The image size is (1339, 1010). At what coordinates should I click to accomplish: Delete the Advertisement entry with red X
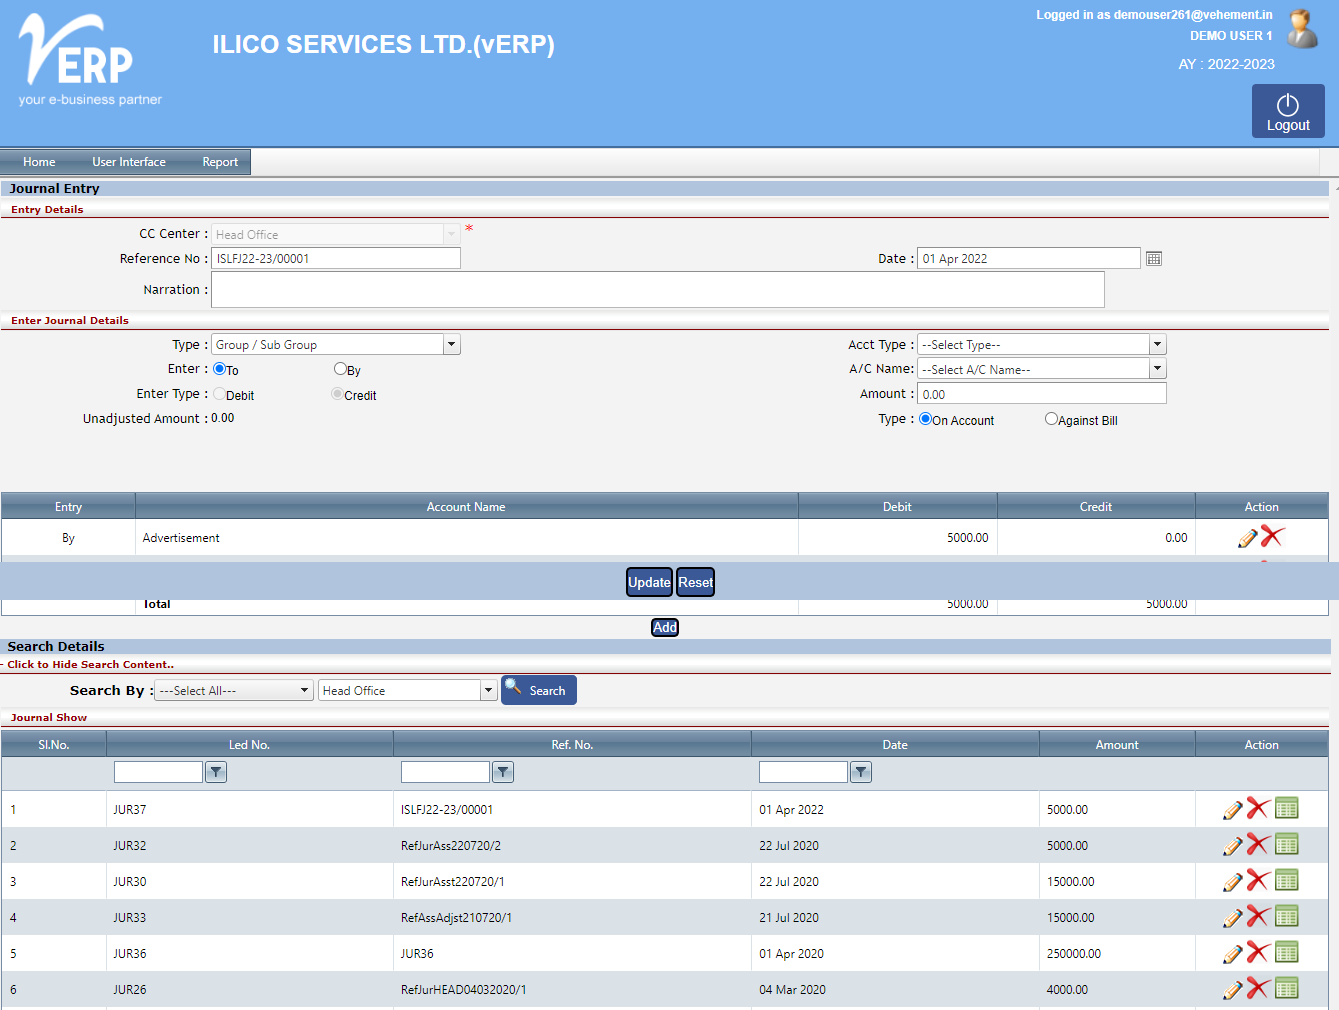click(1272, 537)
